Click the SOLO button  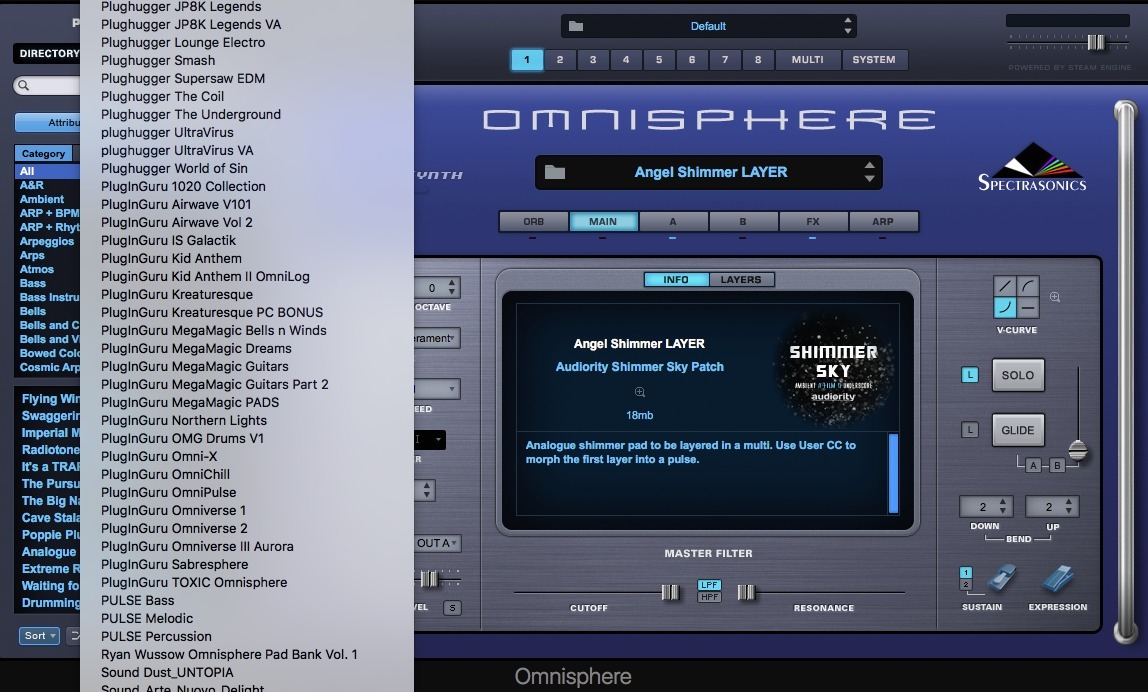[1018, 375]
